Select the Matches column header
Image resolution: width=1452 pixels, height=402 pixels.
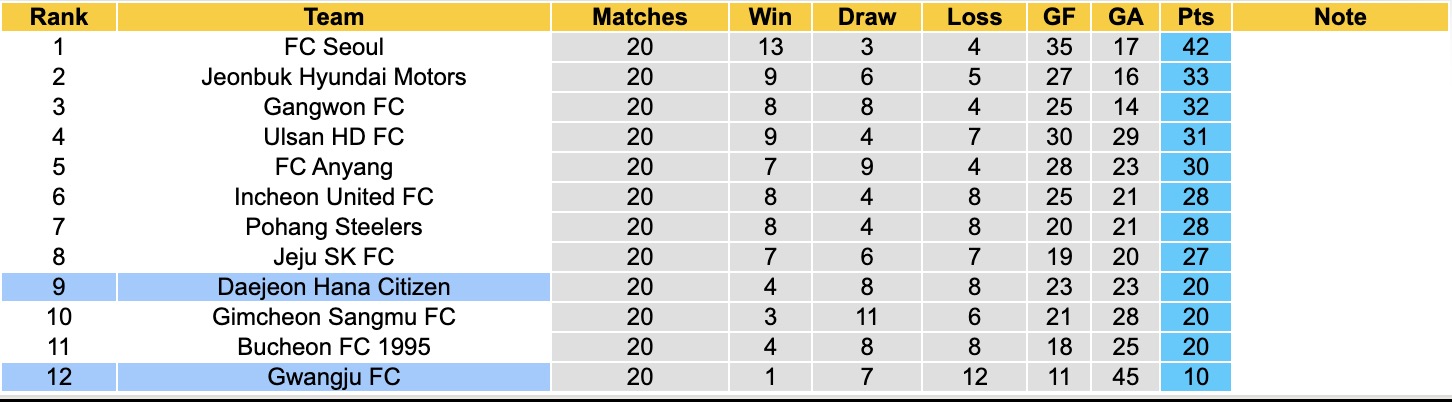640,17
